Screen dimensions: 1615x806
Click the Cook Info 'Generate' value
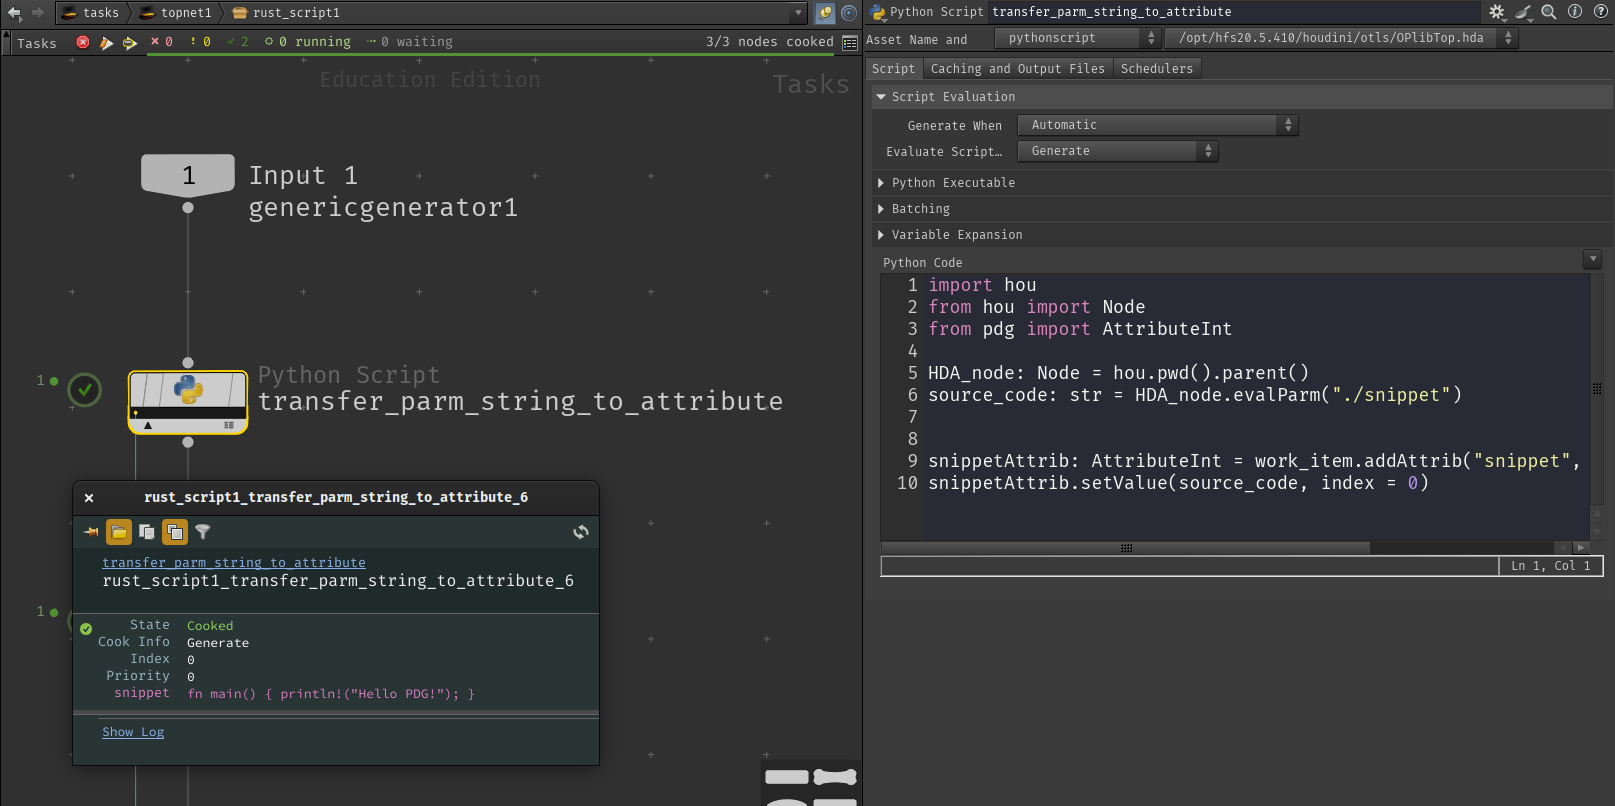click(218, 643)
